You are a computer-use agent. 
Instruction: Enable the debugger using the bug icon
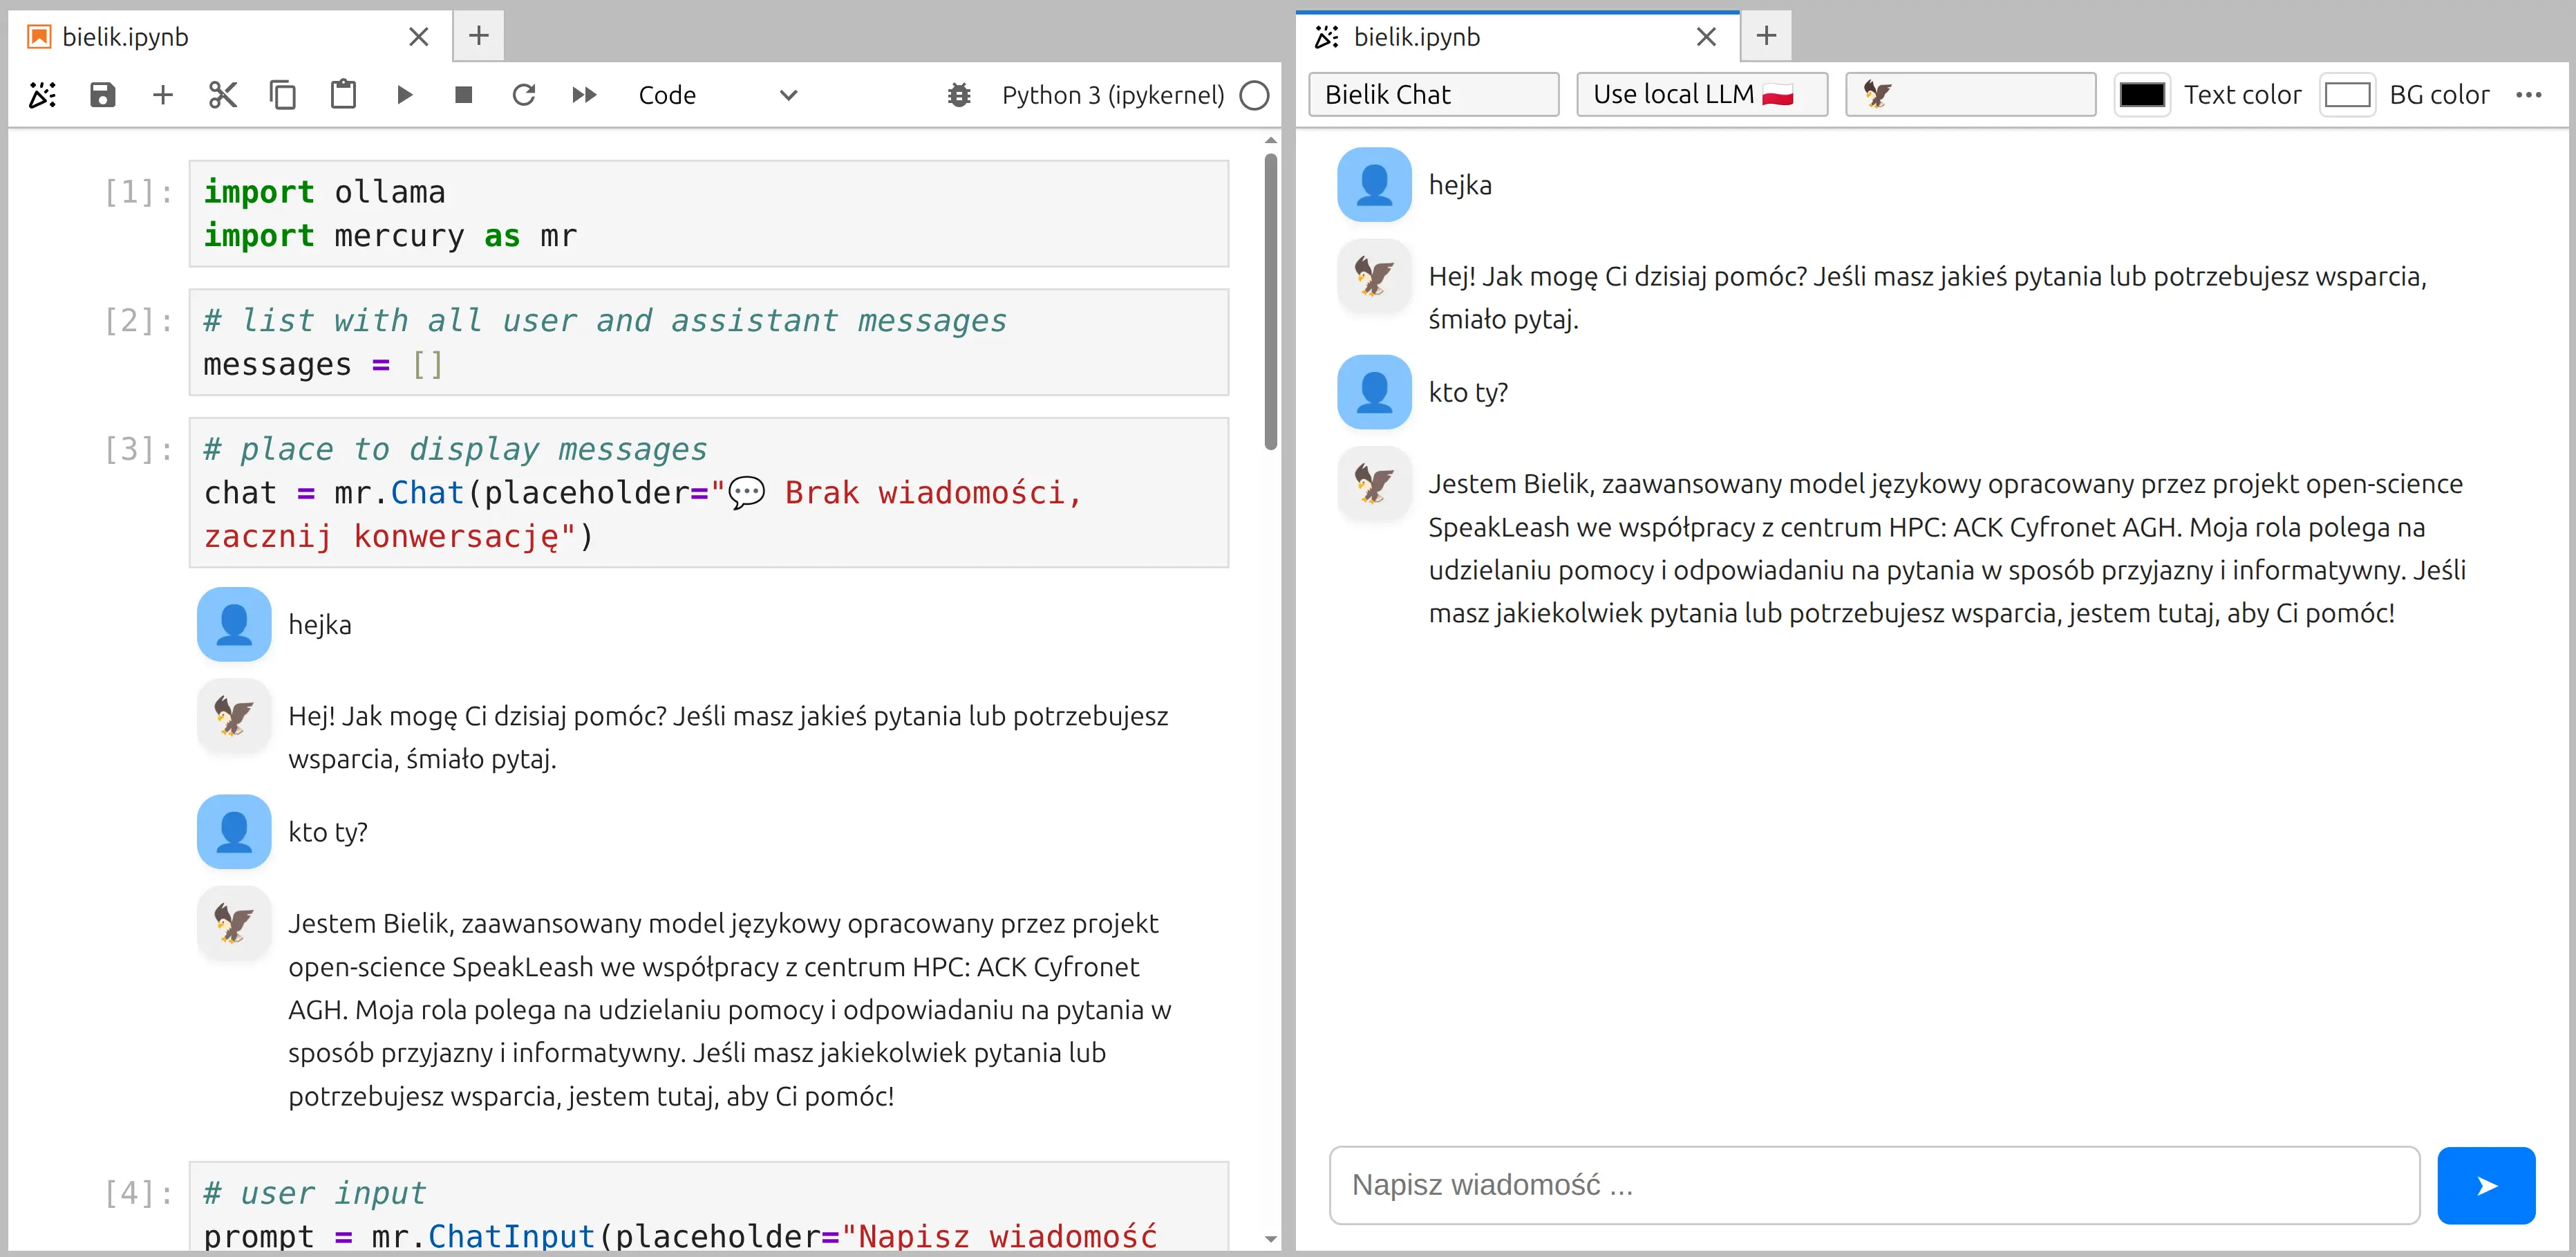tap(959, 95)
